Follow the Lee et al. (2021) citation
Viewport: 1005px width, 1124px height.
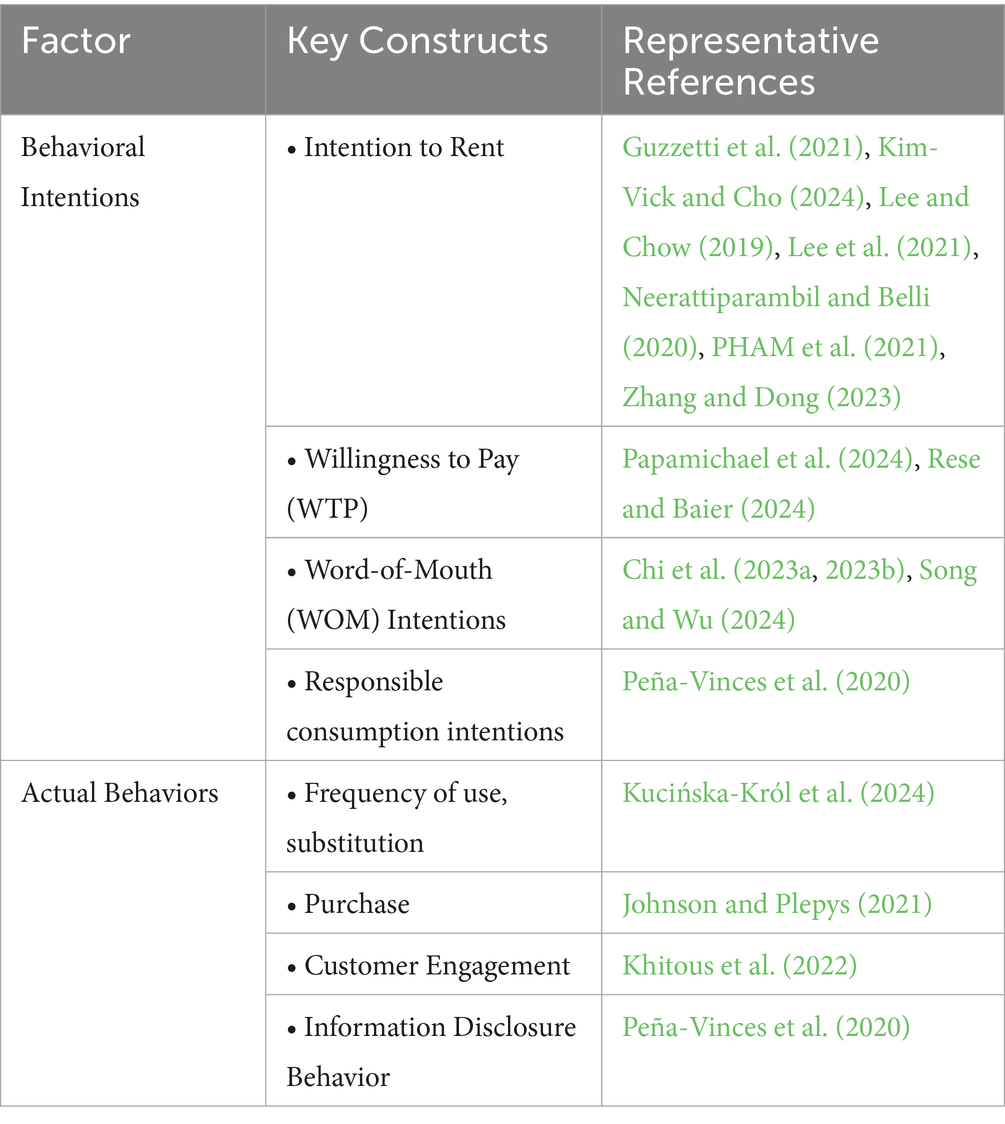click(880, 248)
